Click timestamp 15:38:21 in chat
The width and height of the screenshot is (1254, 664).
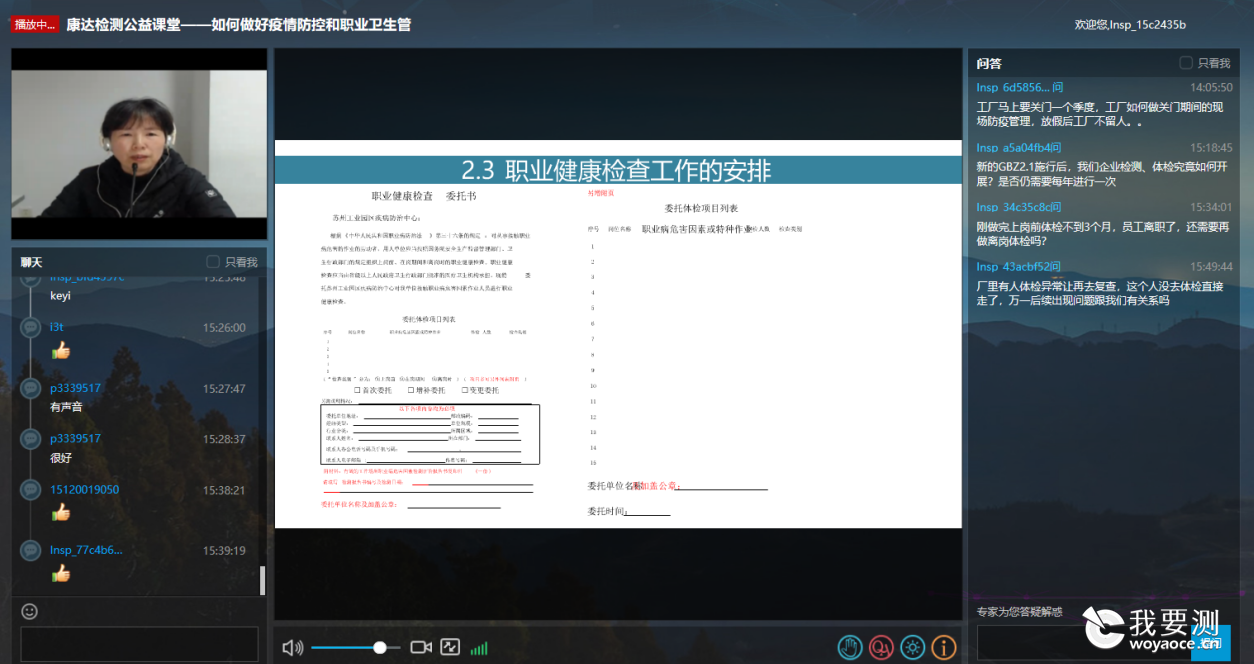click(224, 490)
